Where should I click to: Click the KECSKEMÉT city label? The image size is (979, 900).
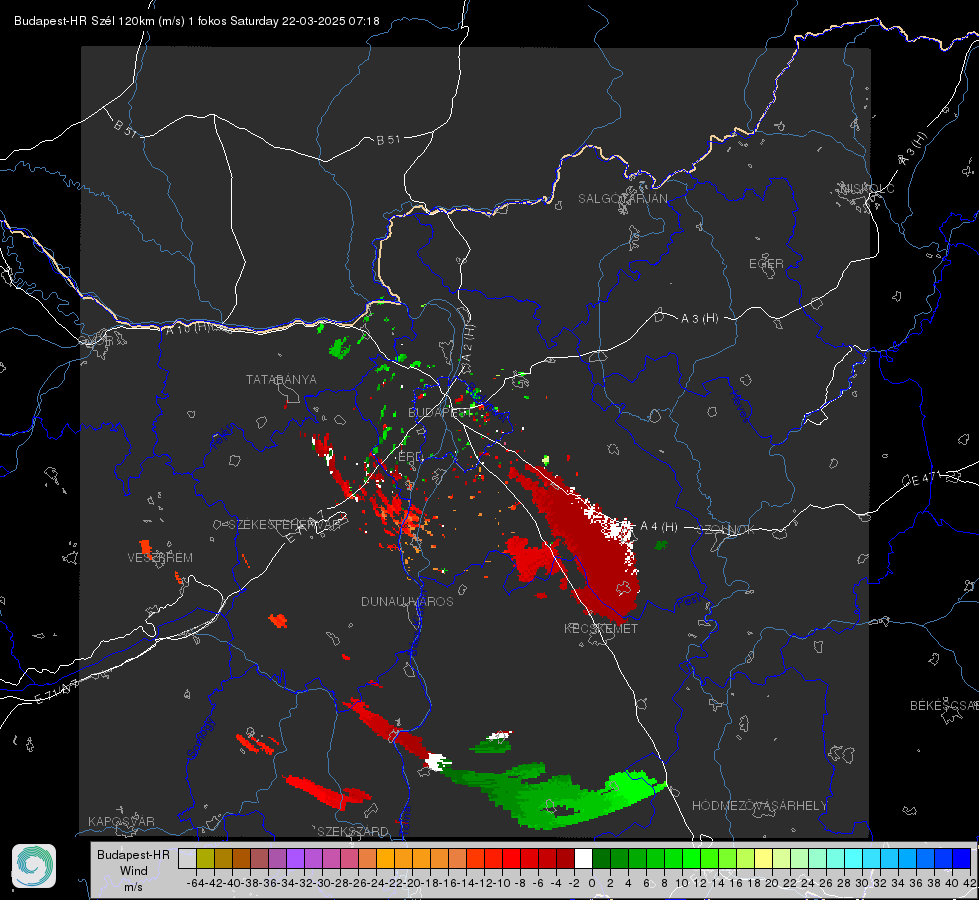[601, 628]
